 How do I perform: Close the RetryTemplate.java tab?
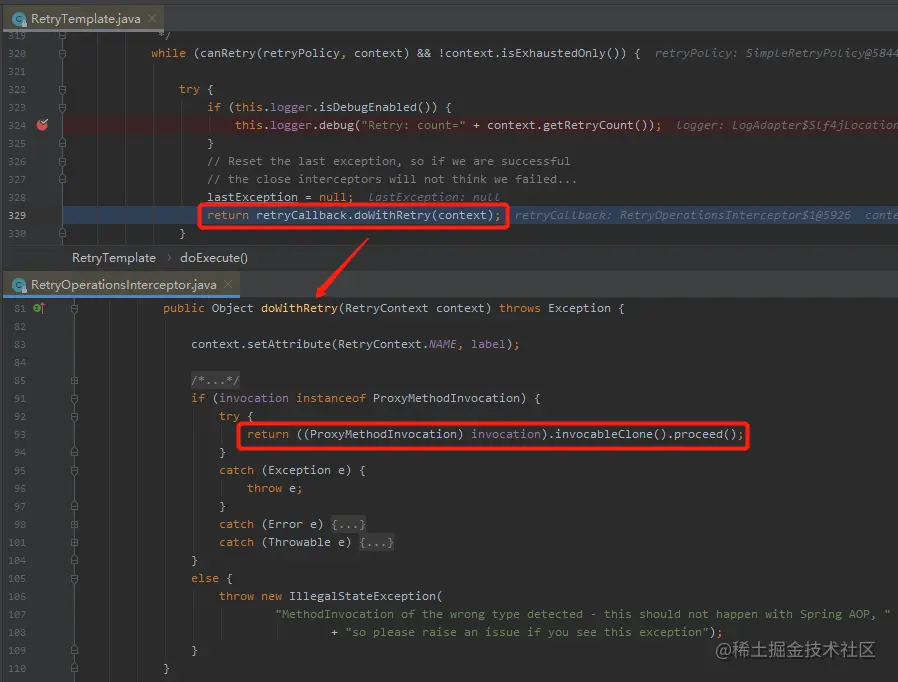pyautogui.click(x=152, y=18)
